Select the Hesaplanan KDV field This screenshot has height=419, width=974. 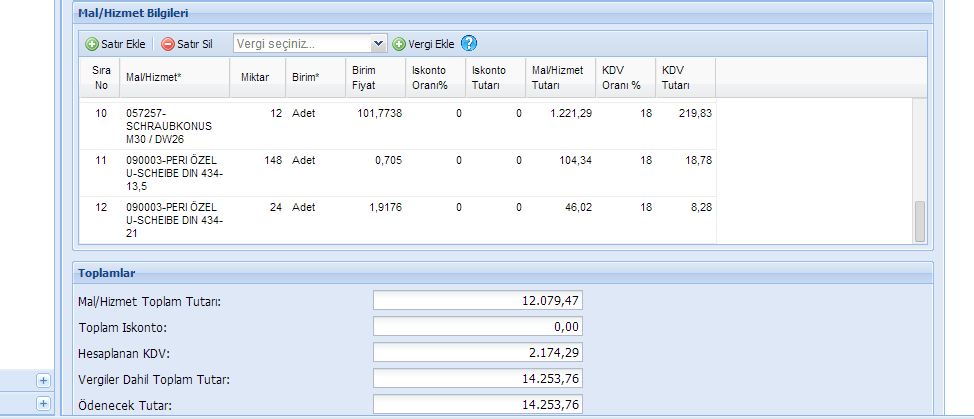[477, 352]
